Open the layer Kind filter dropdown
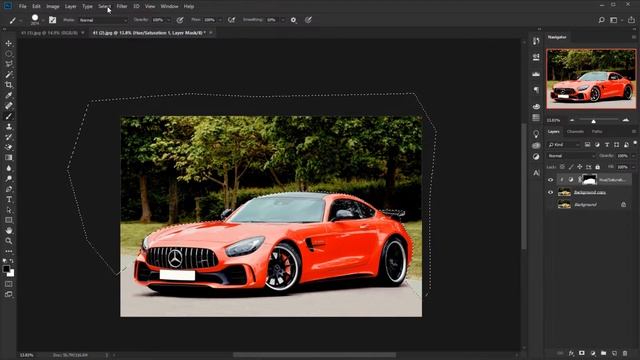640x360 pixels. pyautogui.click(x=564, y=144)
